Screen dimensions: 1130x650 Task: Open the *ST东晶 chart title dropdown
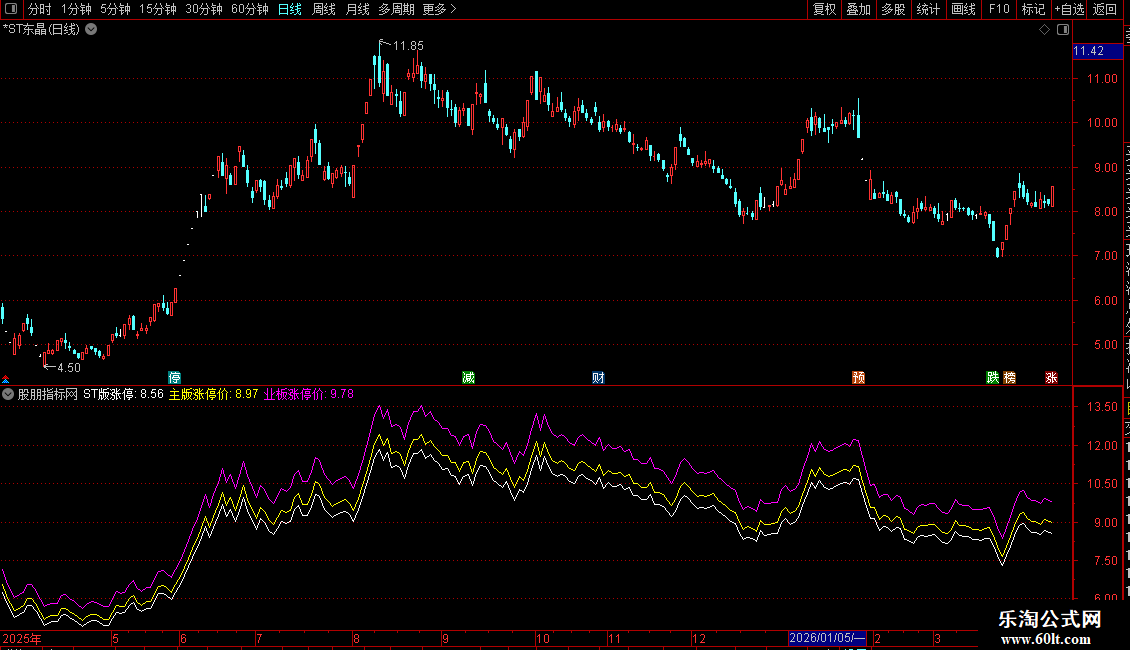92,30
